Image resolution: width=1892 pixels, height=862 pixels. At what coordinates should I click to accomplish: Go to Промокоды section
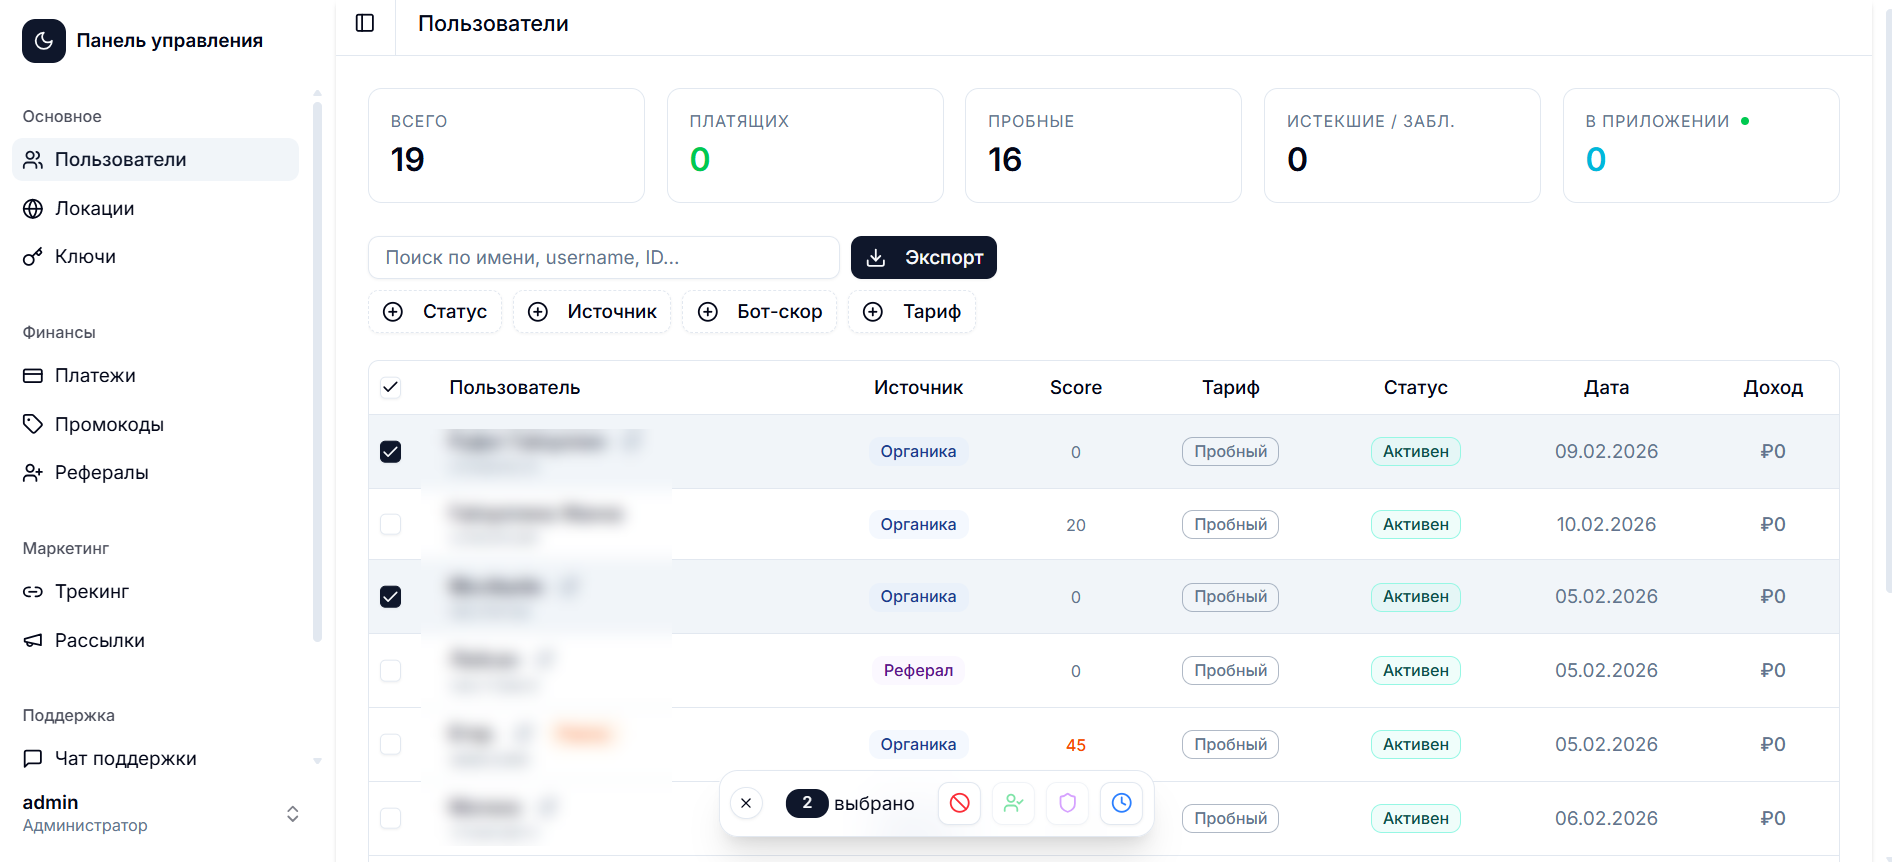[108, 424]
